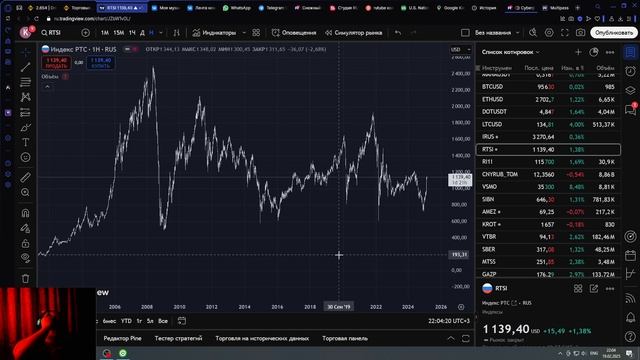Screen dimensions: 640x360
Task: Add a symbol to the watchlist
Action: pos(578,52)
